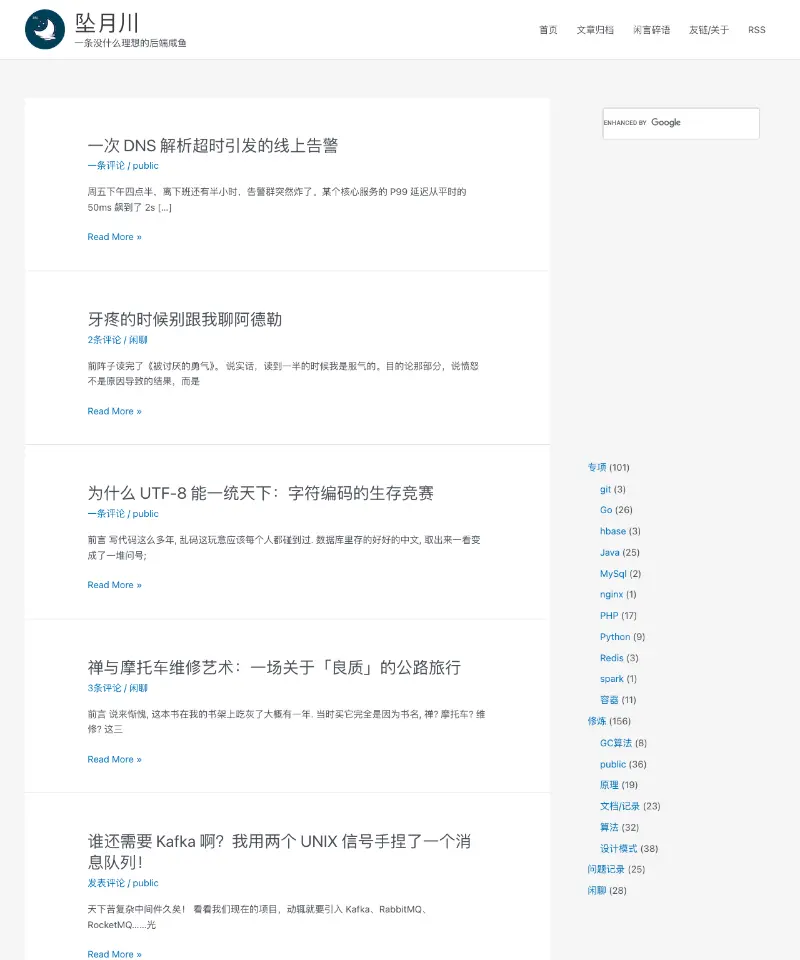Image resolution: width=800 pixels, height=960 pixels.
Task: Open 文档/记录 category in sidebar
Action: click(620, 806)
